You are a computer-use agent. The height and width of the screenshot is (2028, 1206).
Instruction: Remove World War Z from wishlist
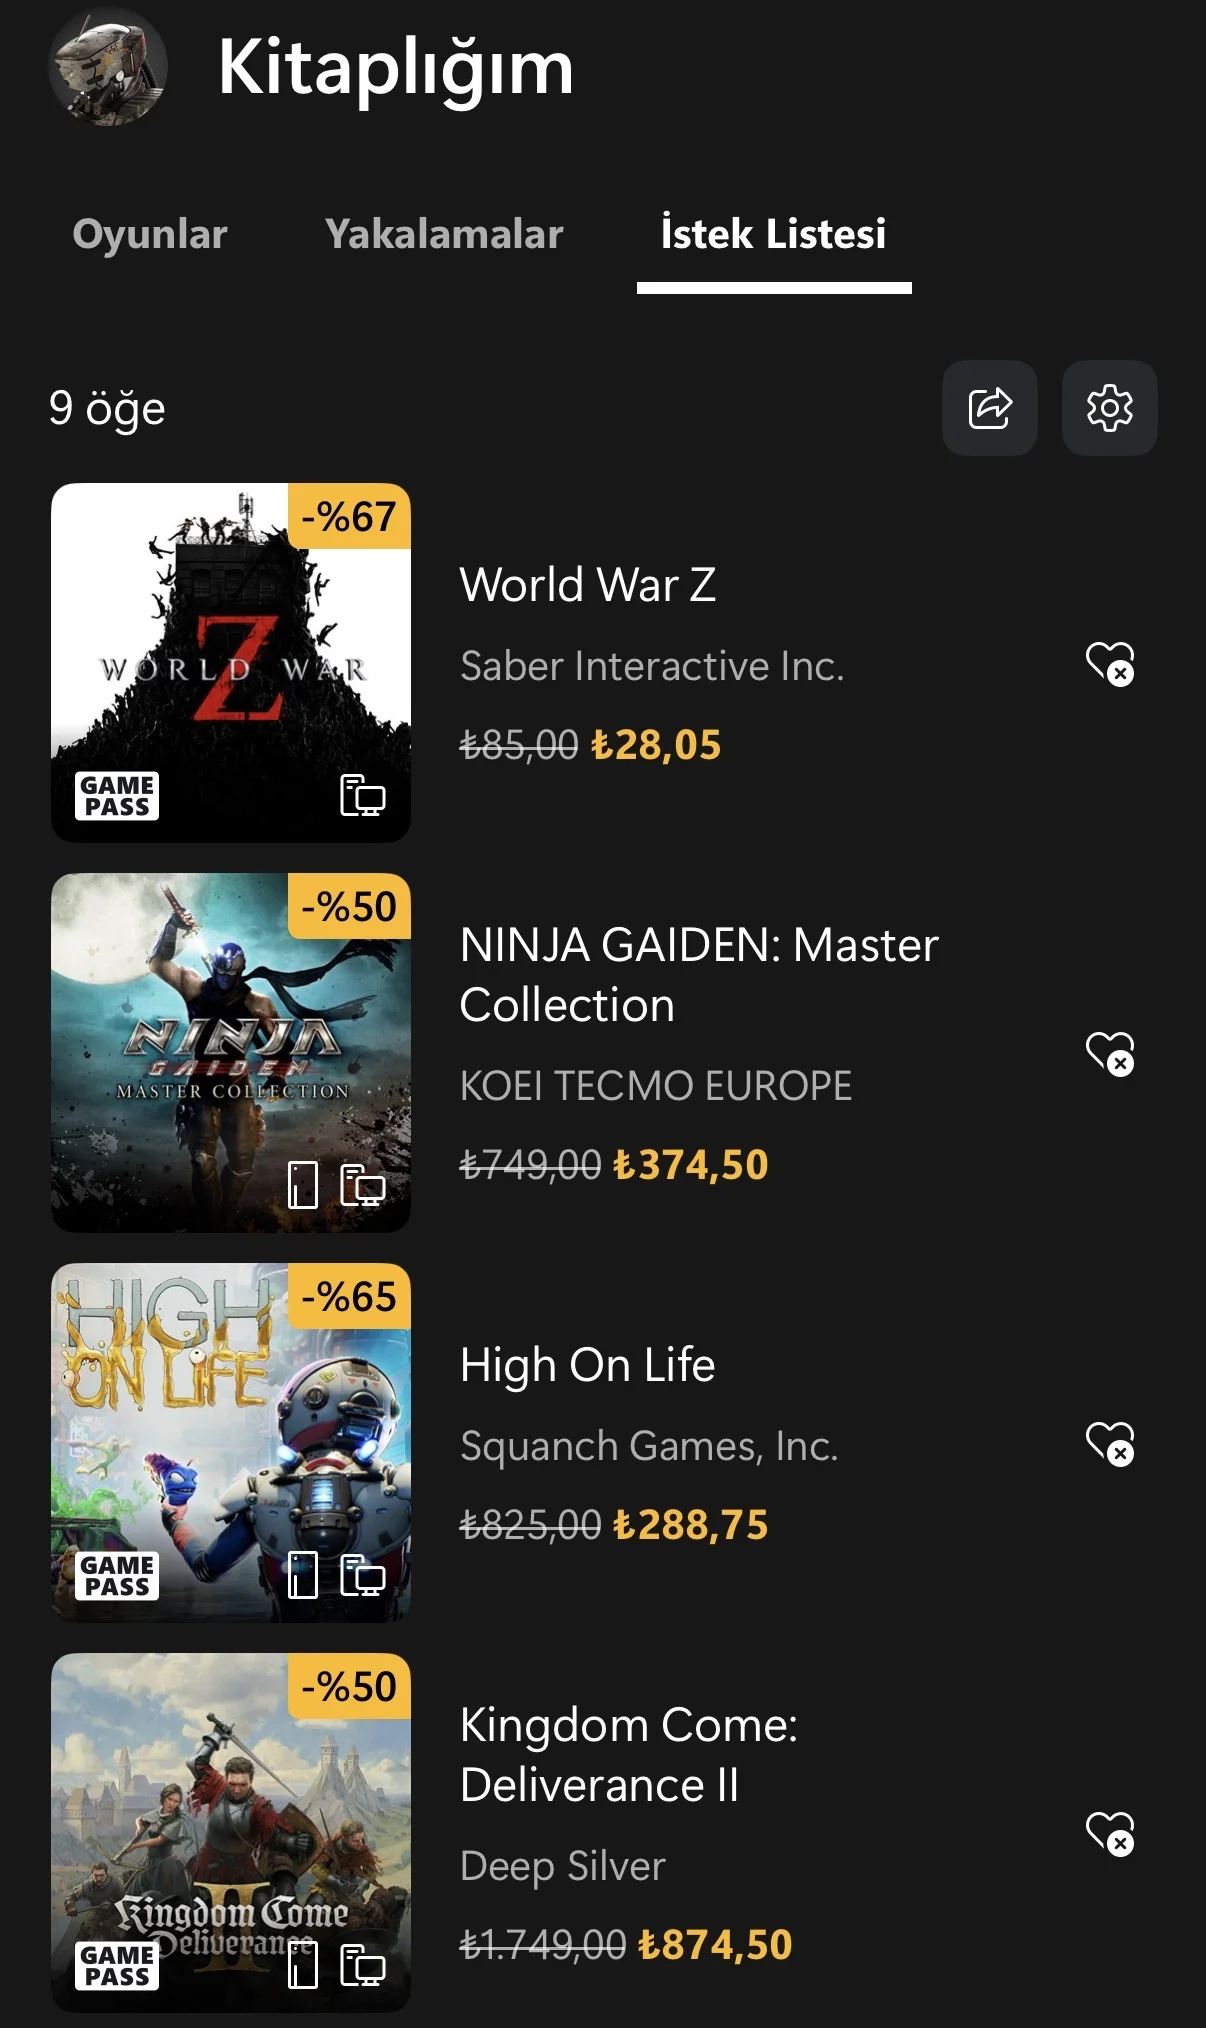click(1110, 663)
